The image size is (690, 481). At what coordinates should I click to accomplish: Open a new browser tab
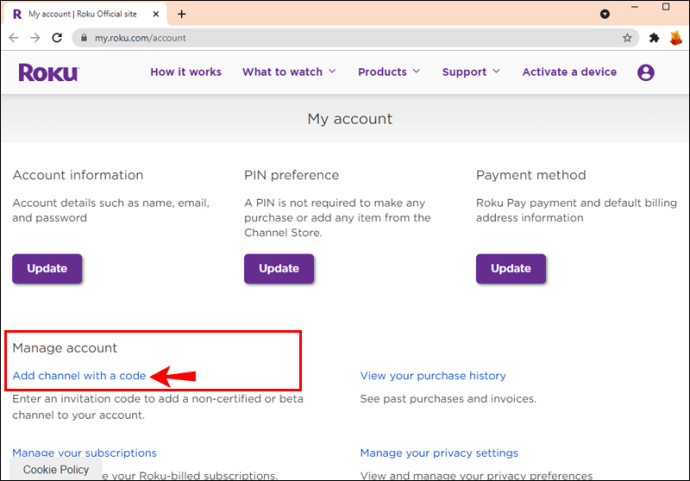click(182, 14)
